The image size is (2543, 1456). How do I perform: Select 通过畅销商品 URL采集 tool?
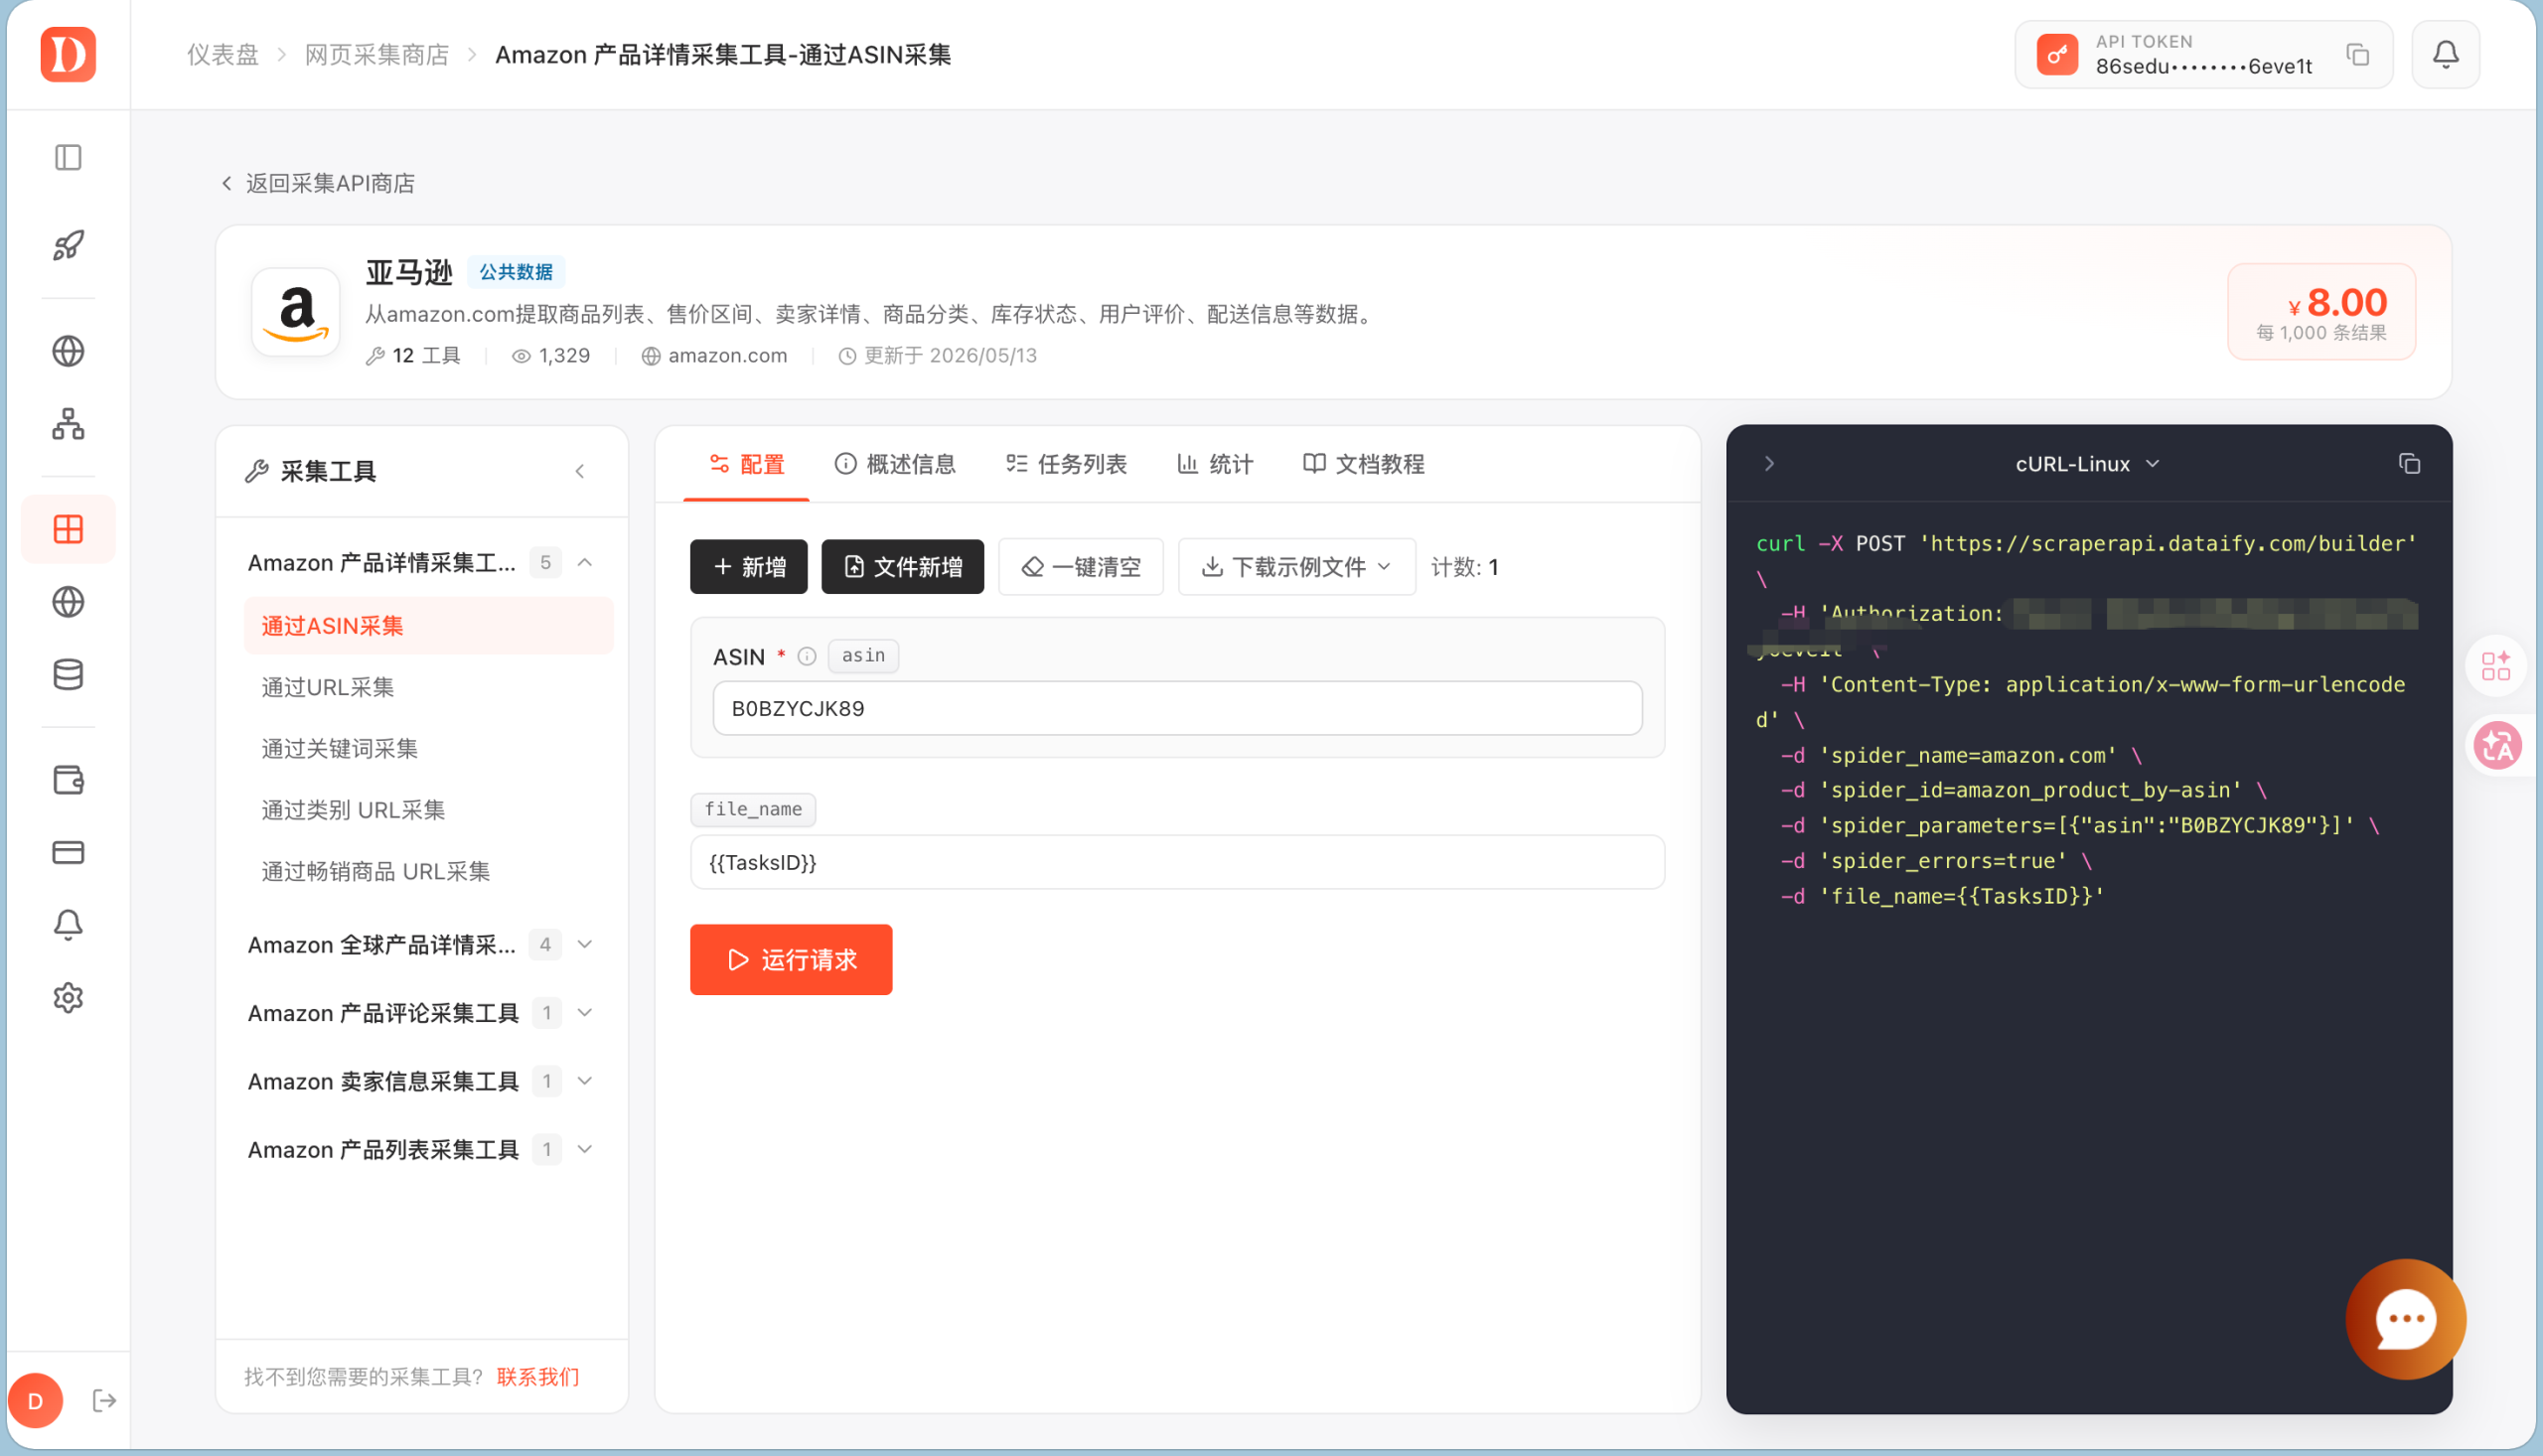pyautogui.click(x=429, y=871)
